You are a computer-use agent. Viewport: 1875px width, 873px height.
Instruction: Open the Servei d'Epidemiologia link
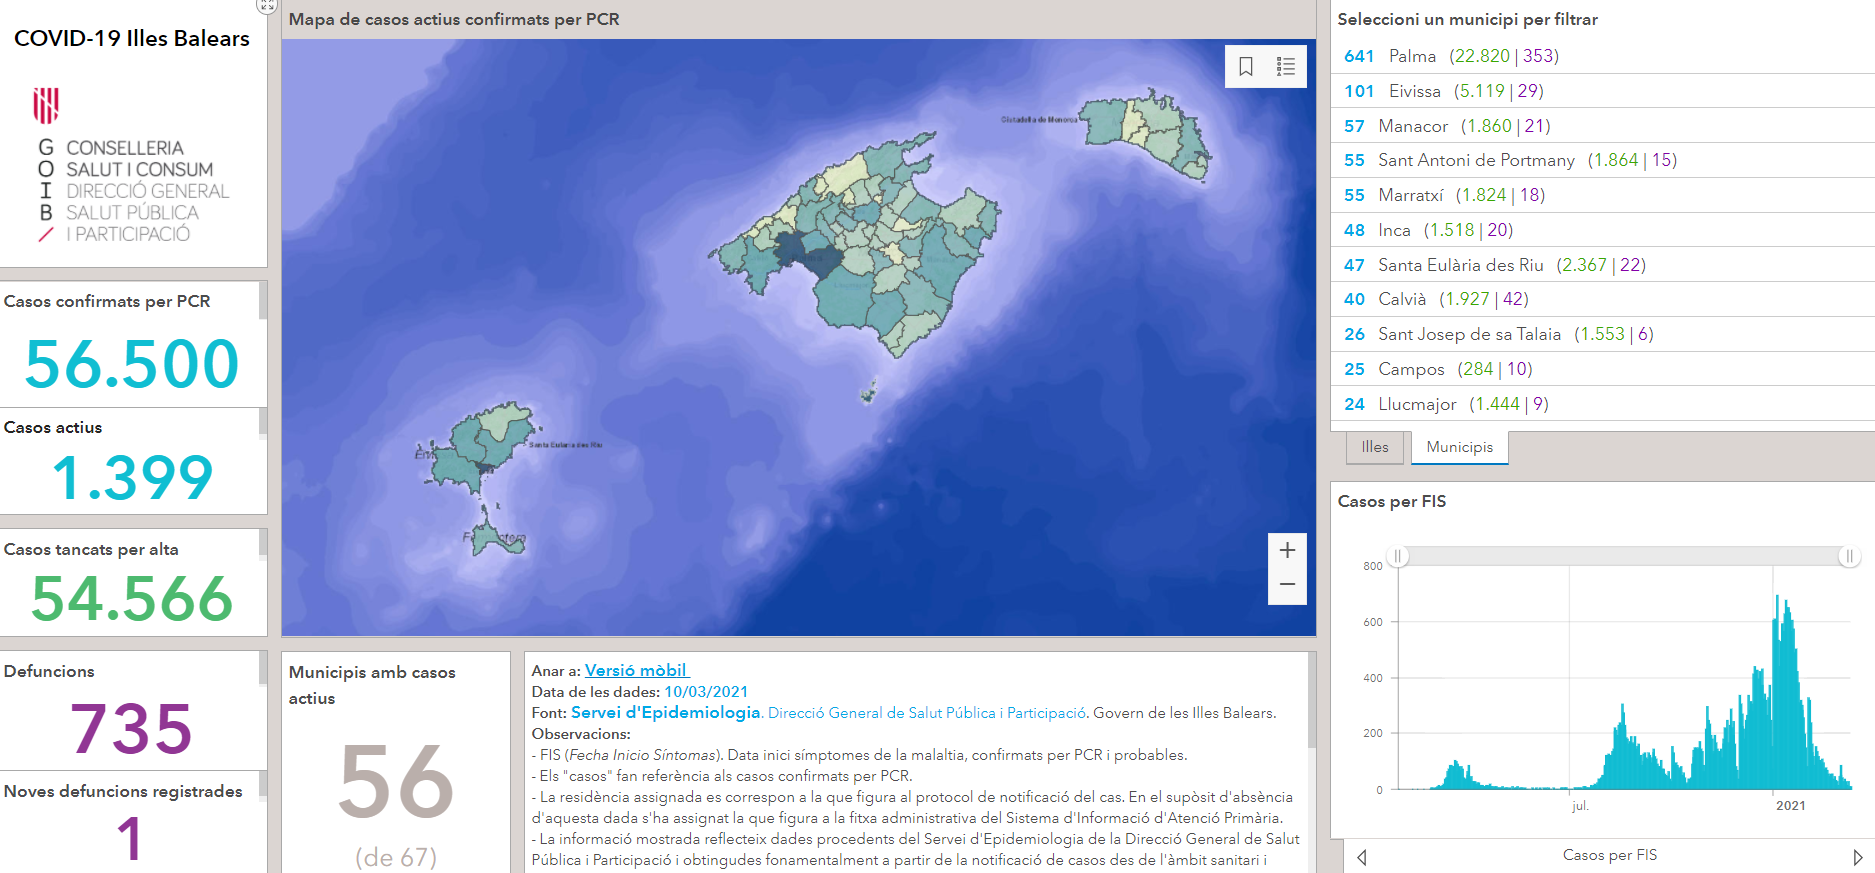(x=665, y=712)
